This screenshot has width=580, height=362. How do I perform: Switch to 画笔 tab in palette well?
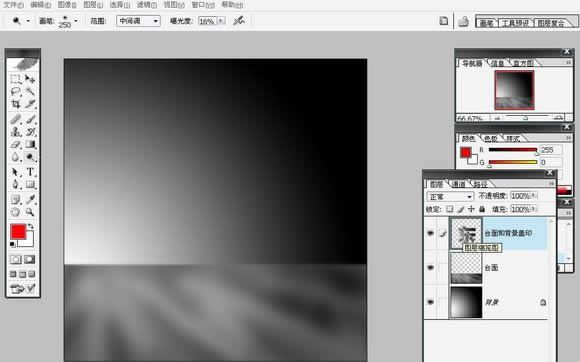(486, 23)
